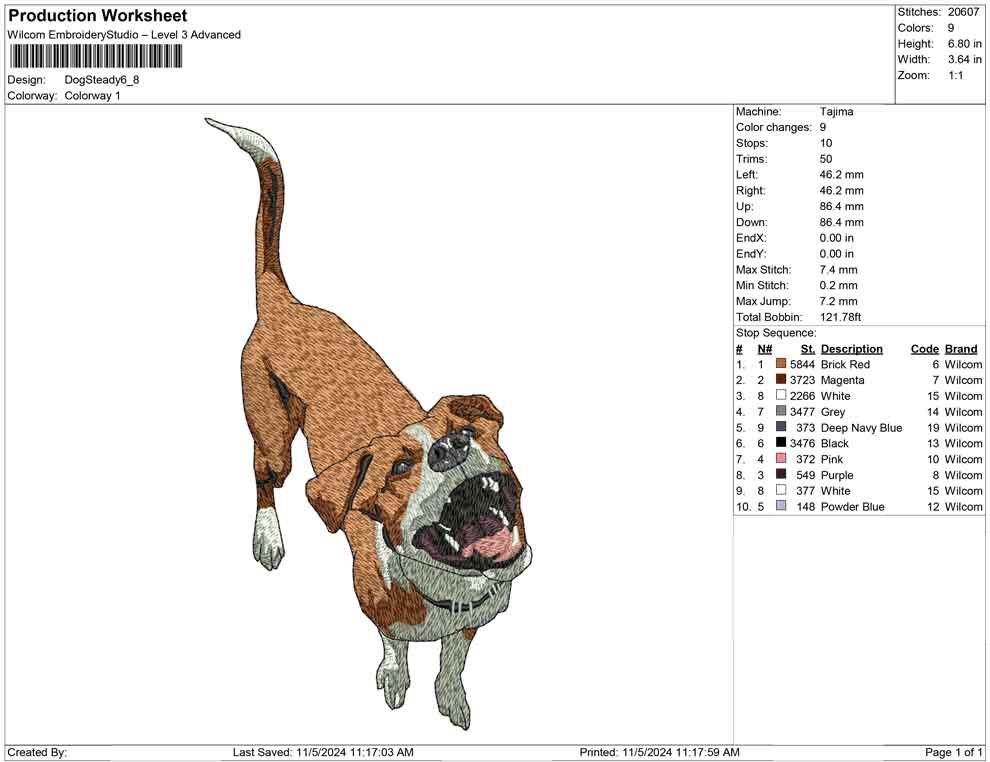This screenshot has width=990, height=762.
Task: Click the Min Stitch value '0.2 mm'
Action: pos(838,285)
